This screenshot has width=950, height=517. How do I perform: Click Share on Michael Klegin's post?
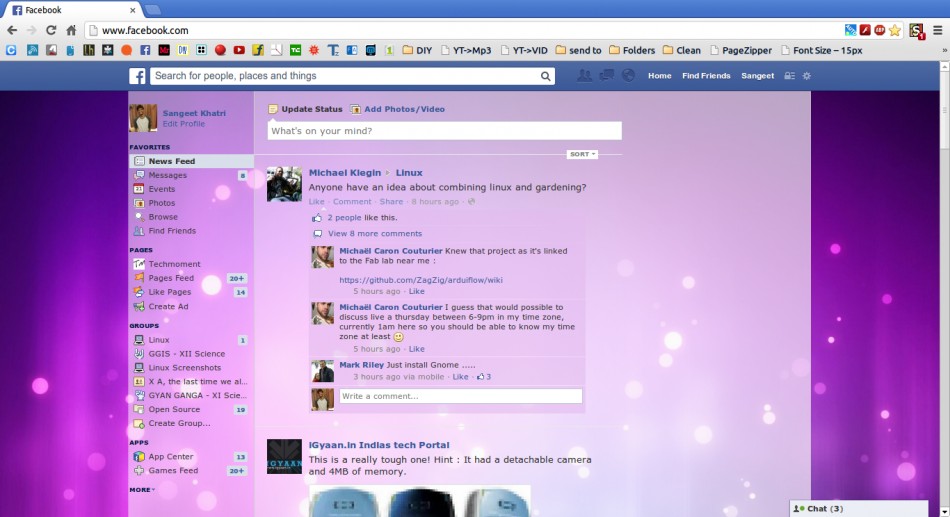coord(391,202)
